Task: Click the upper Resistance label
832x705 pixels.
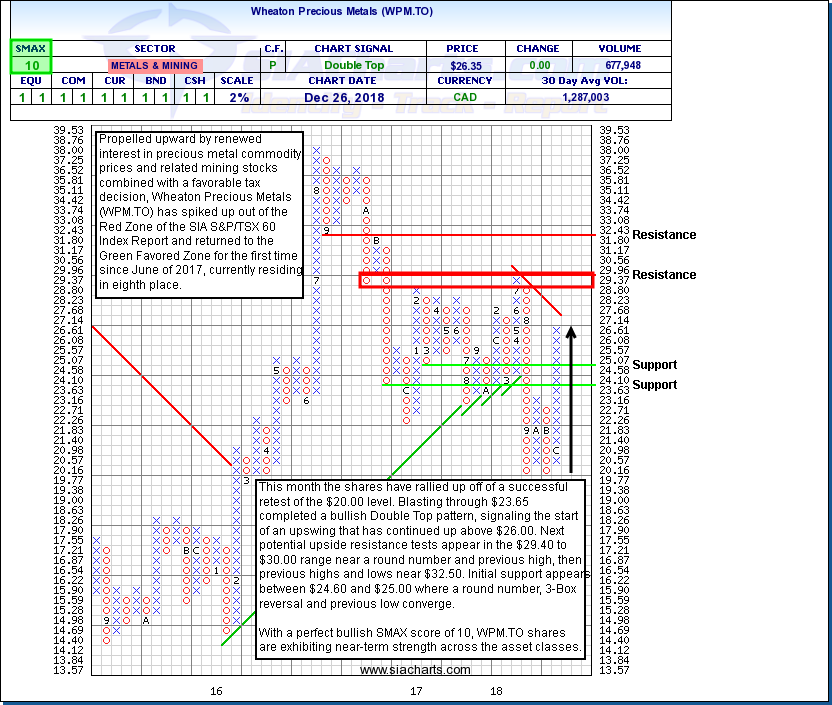Action: (x=664, y=235)
